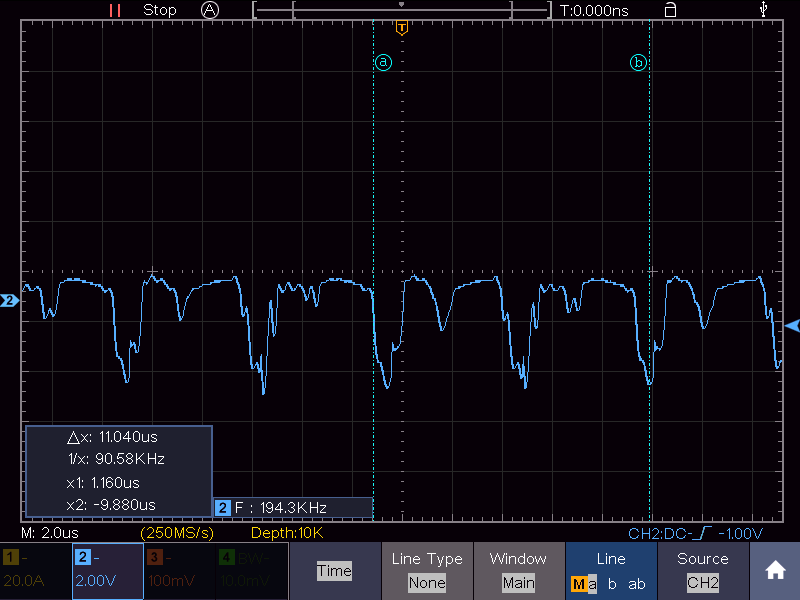Click the F : 194.3KHz frequency measurement

(281, 508)
